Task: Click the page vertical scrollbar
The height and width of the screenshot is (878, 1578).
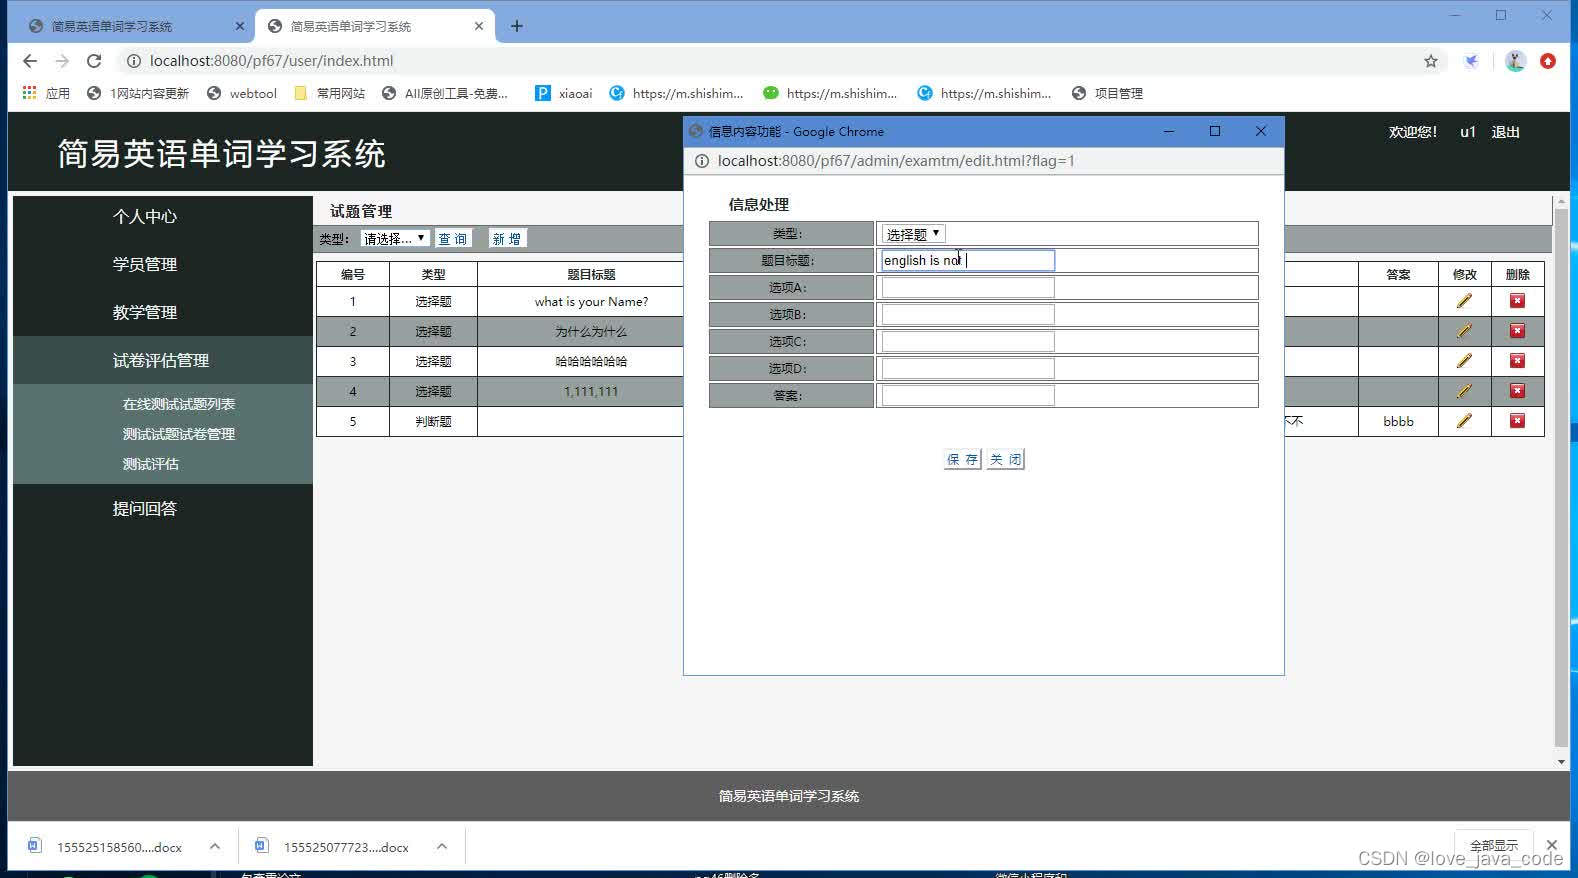Action: pyautogui.click(x=1561, y=480)
